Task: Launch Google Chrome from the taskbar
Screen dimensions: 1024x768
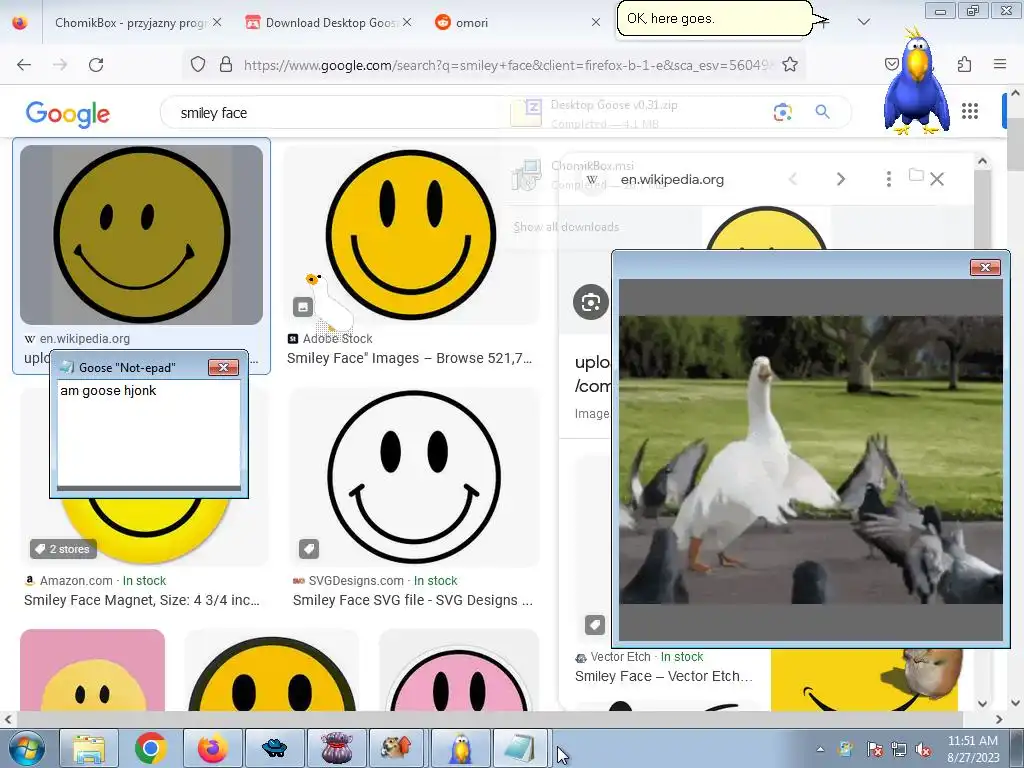Action: (x=151, y=748)
